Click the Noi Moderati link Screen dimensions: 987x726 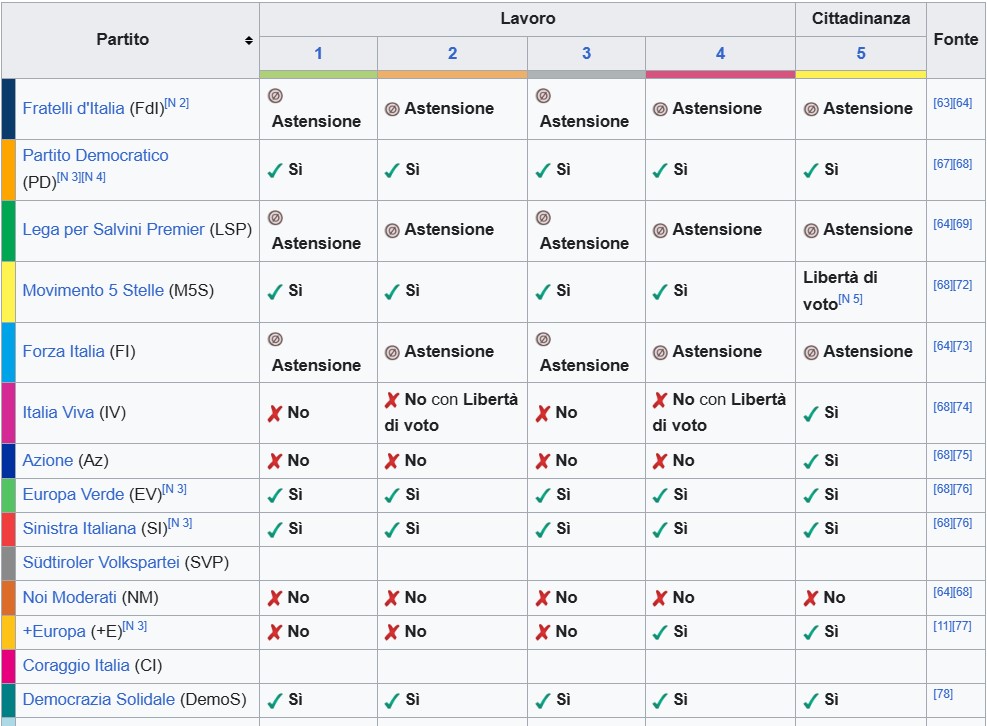click(69, 597)
